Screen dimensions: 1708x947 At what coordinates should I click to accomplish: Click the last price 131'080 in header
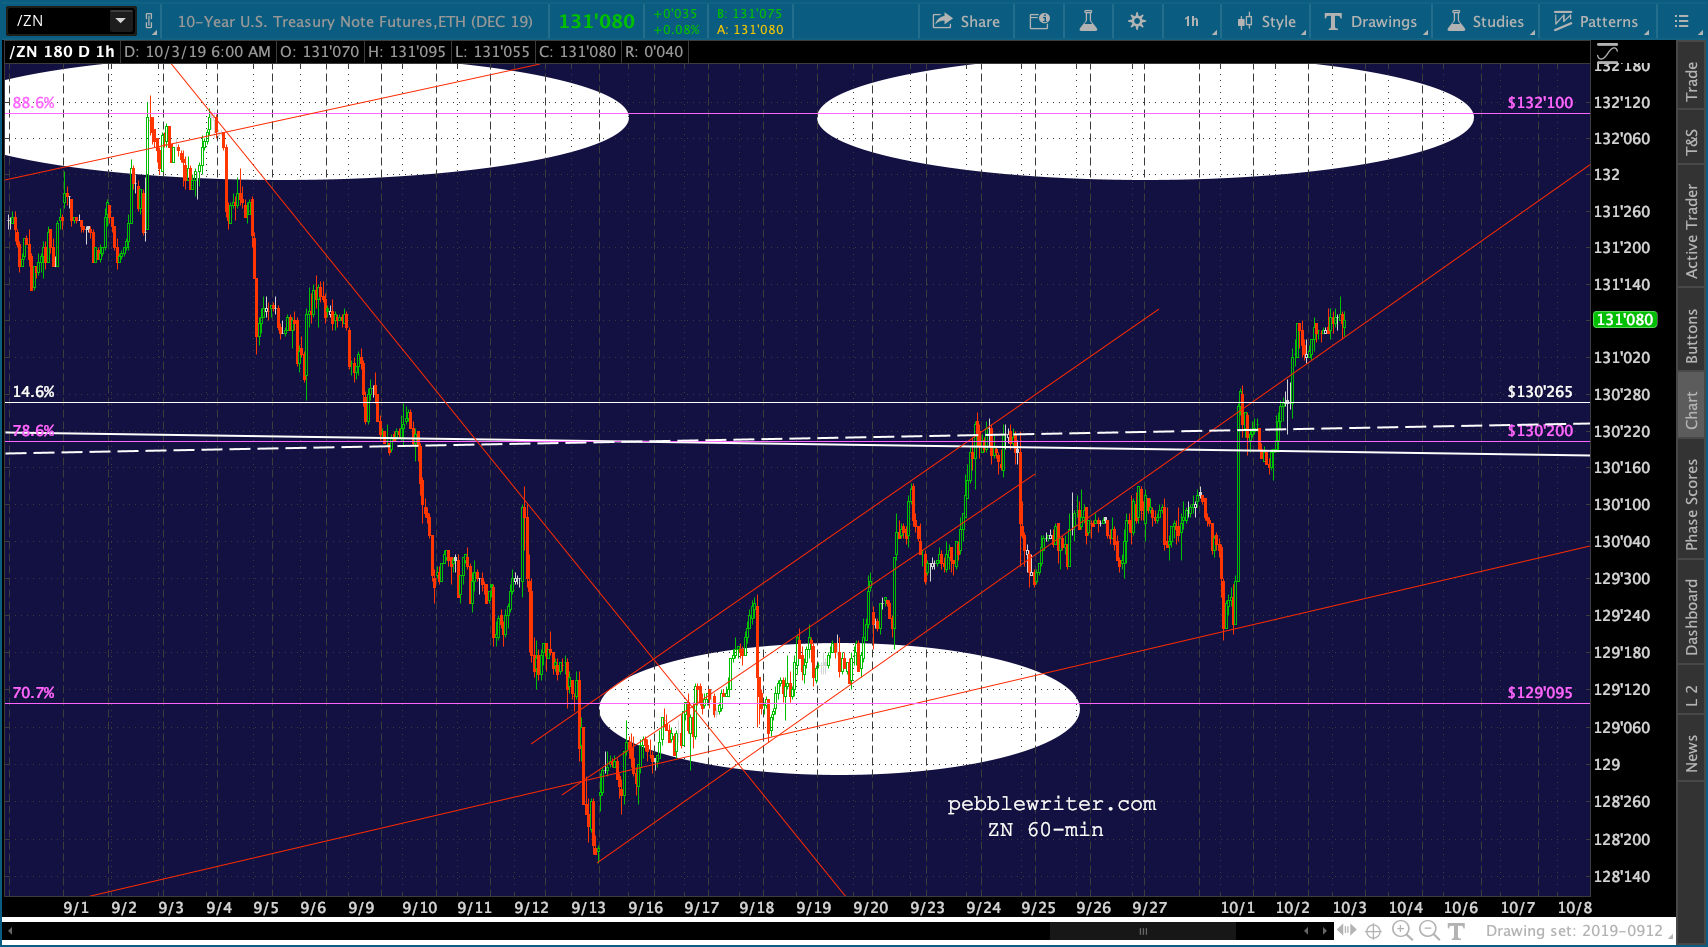tap(596, 21)
